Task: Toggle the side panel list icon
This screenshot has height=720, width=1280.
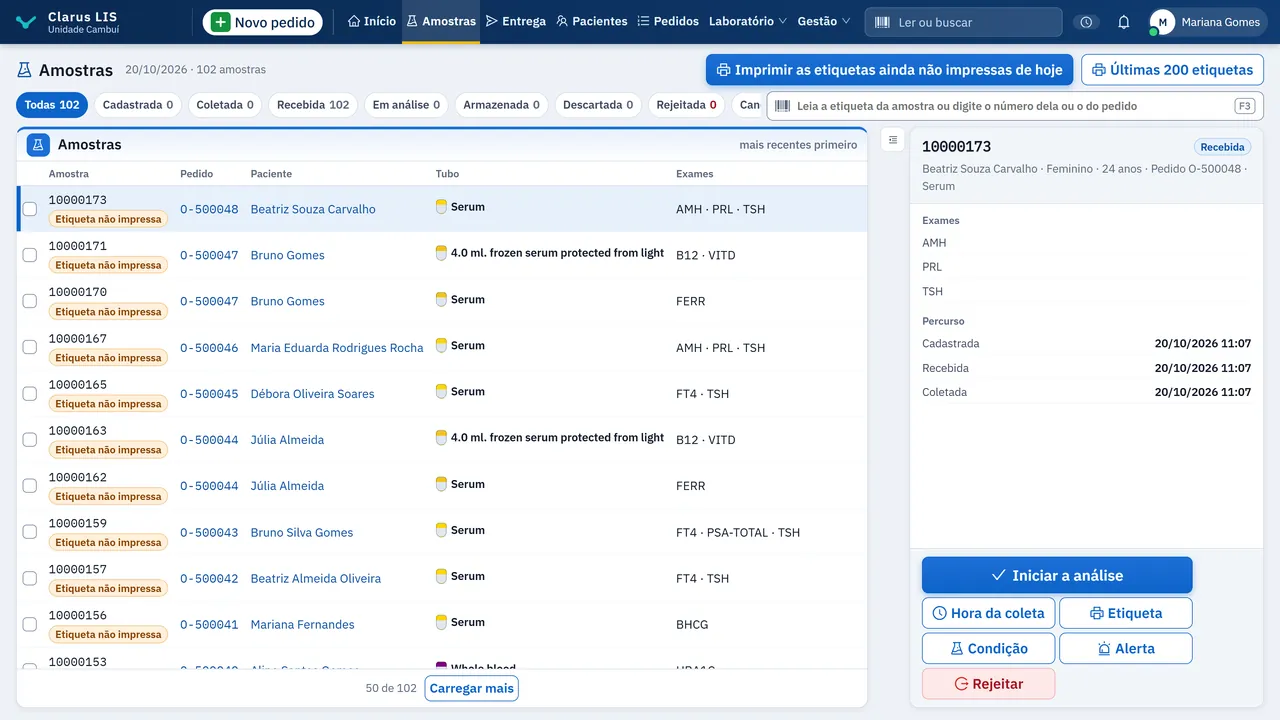Action: point(893,141)
